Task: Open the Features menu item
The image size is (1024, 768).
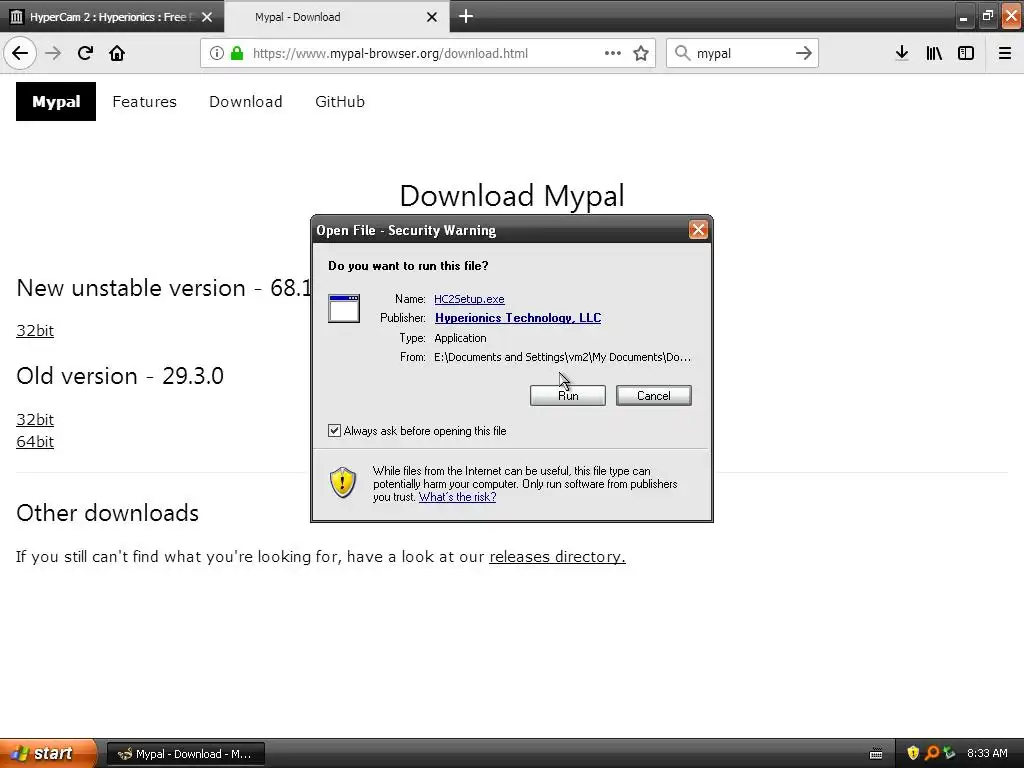Action: (x=144, y=102)
